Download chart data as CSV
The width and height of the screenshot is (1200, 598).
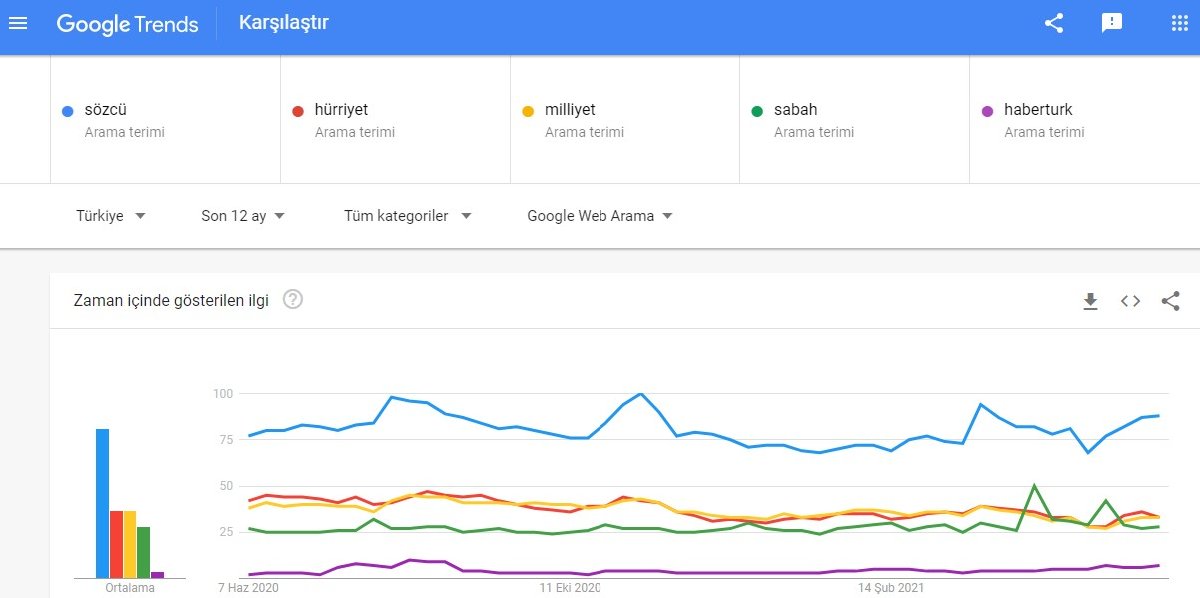(x=1091, y=301)
